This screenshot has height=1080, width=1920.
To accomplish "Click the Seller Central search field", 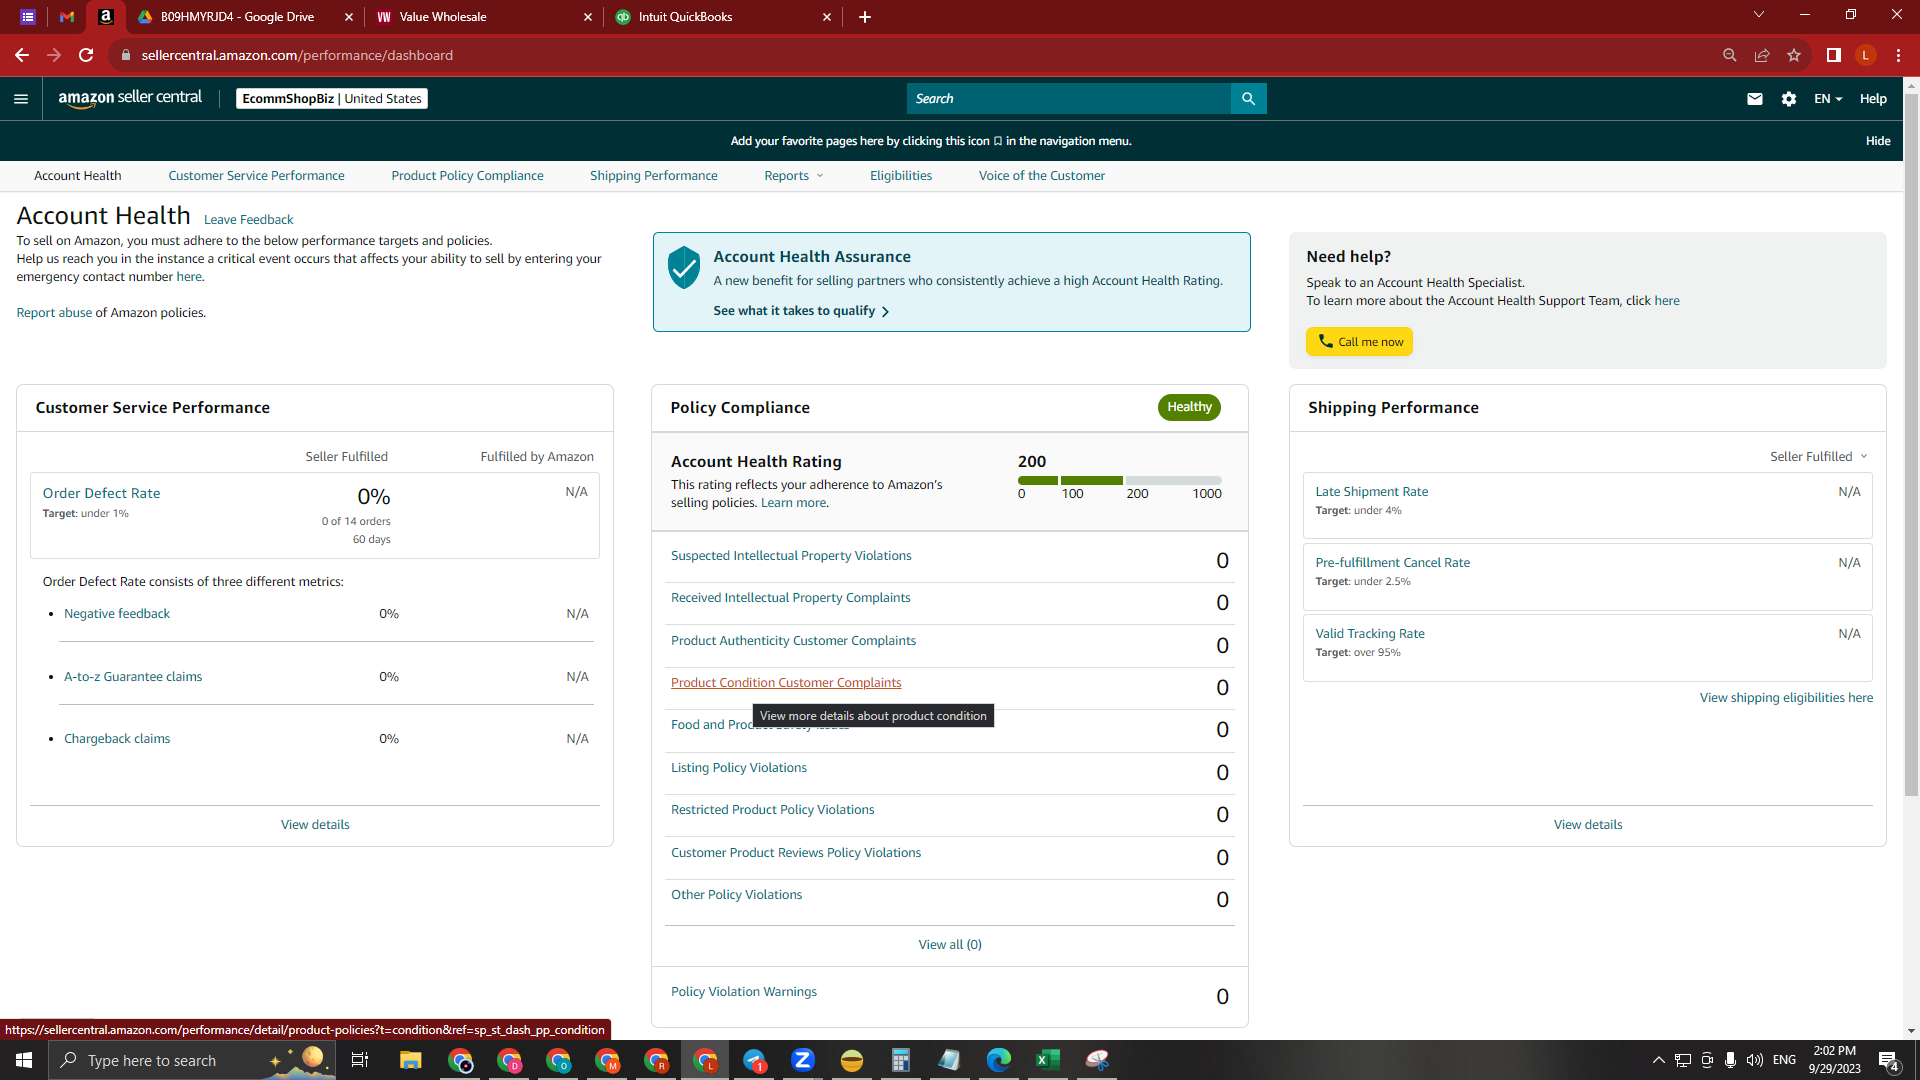I will point(1069,98).
